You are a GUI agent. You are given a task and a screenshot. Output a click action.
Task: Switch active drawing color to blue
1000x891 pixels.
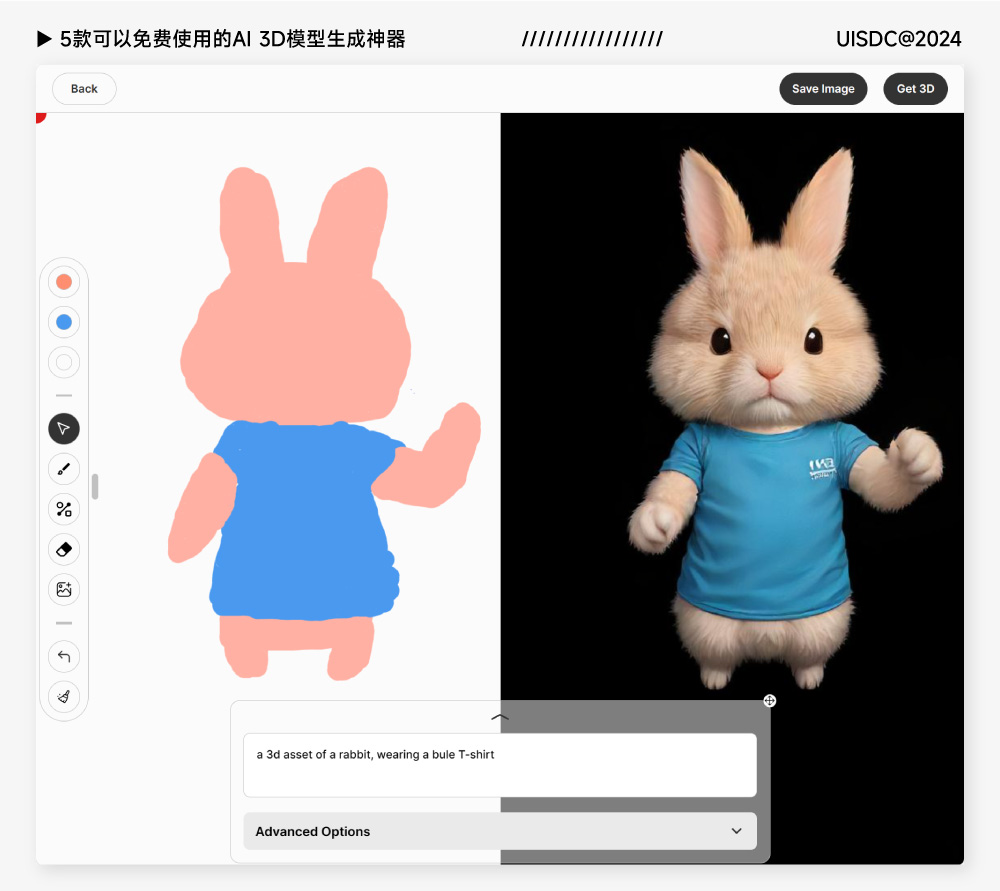(x=63, y=322)
